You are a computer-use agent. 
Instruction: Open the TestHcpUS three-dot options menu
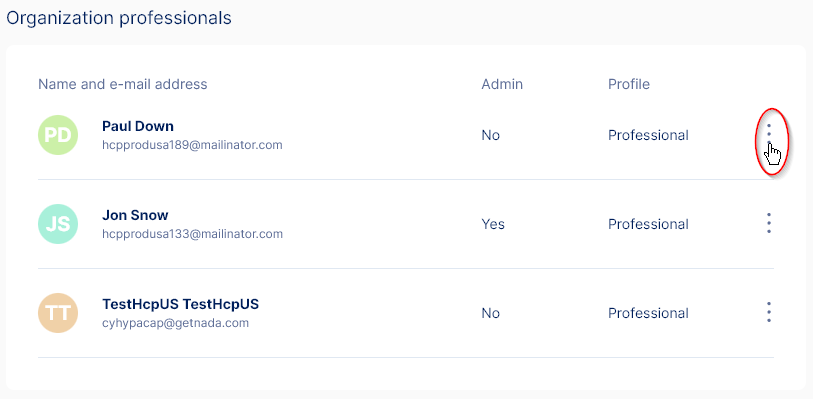[x=769, y=312]
